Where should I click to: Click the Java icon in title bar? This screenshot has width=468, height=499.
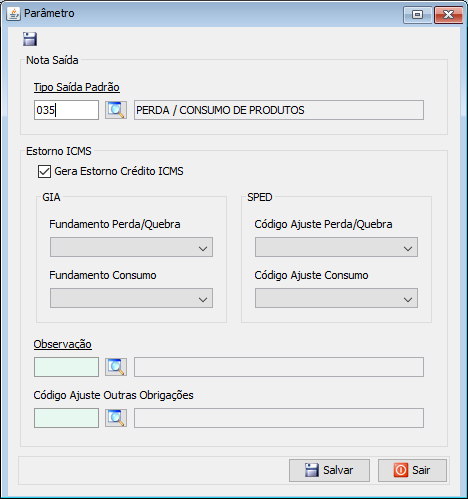[x=13, y=14]
